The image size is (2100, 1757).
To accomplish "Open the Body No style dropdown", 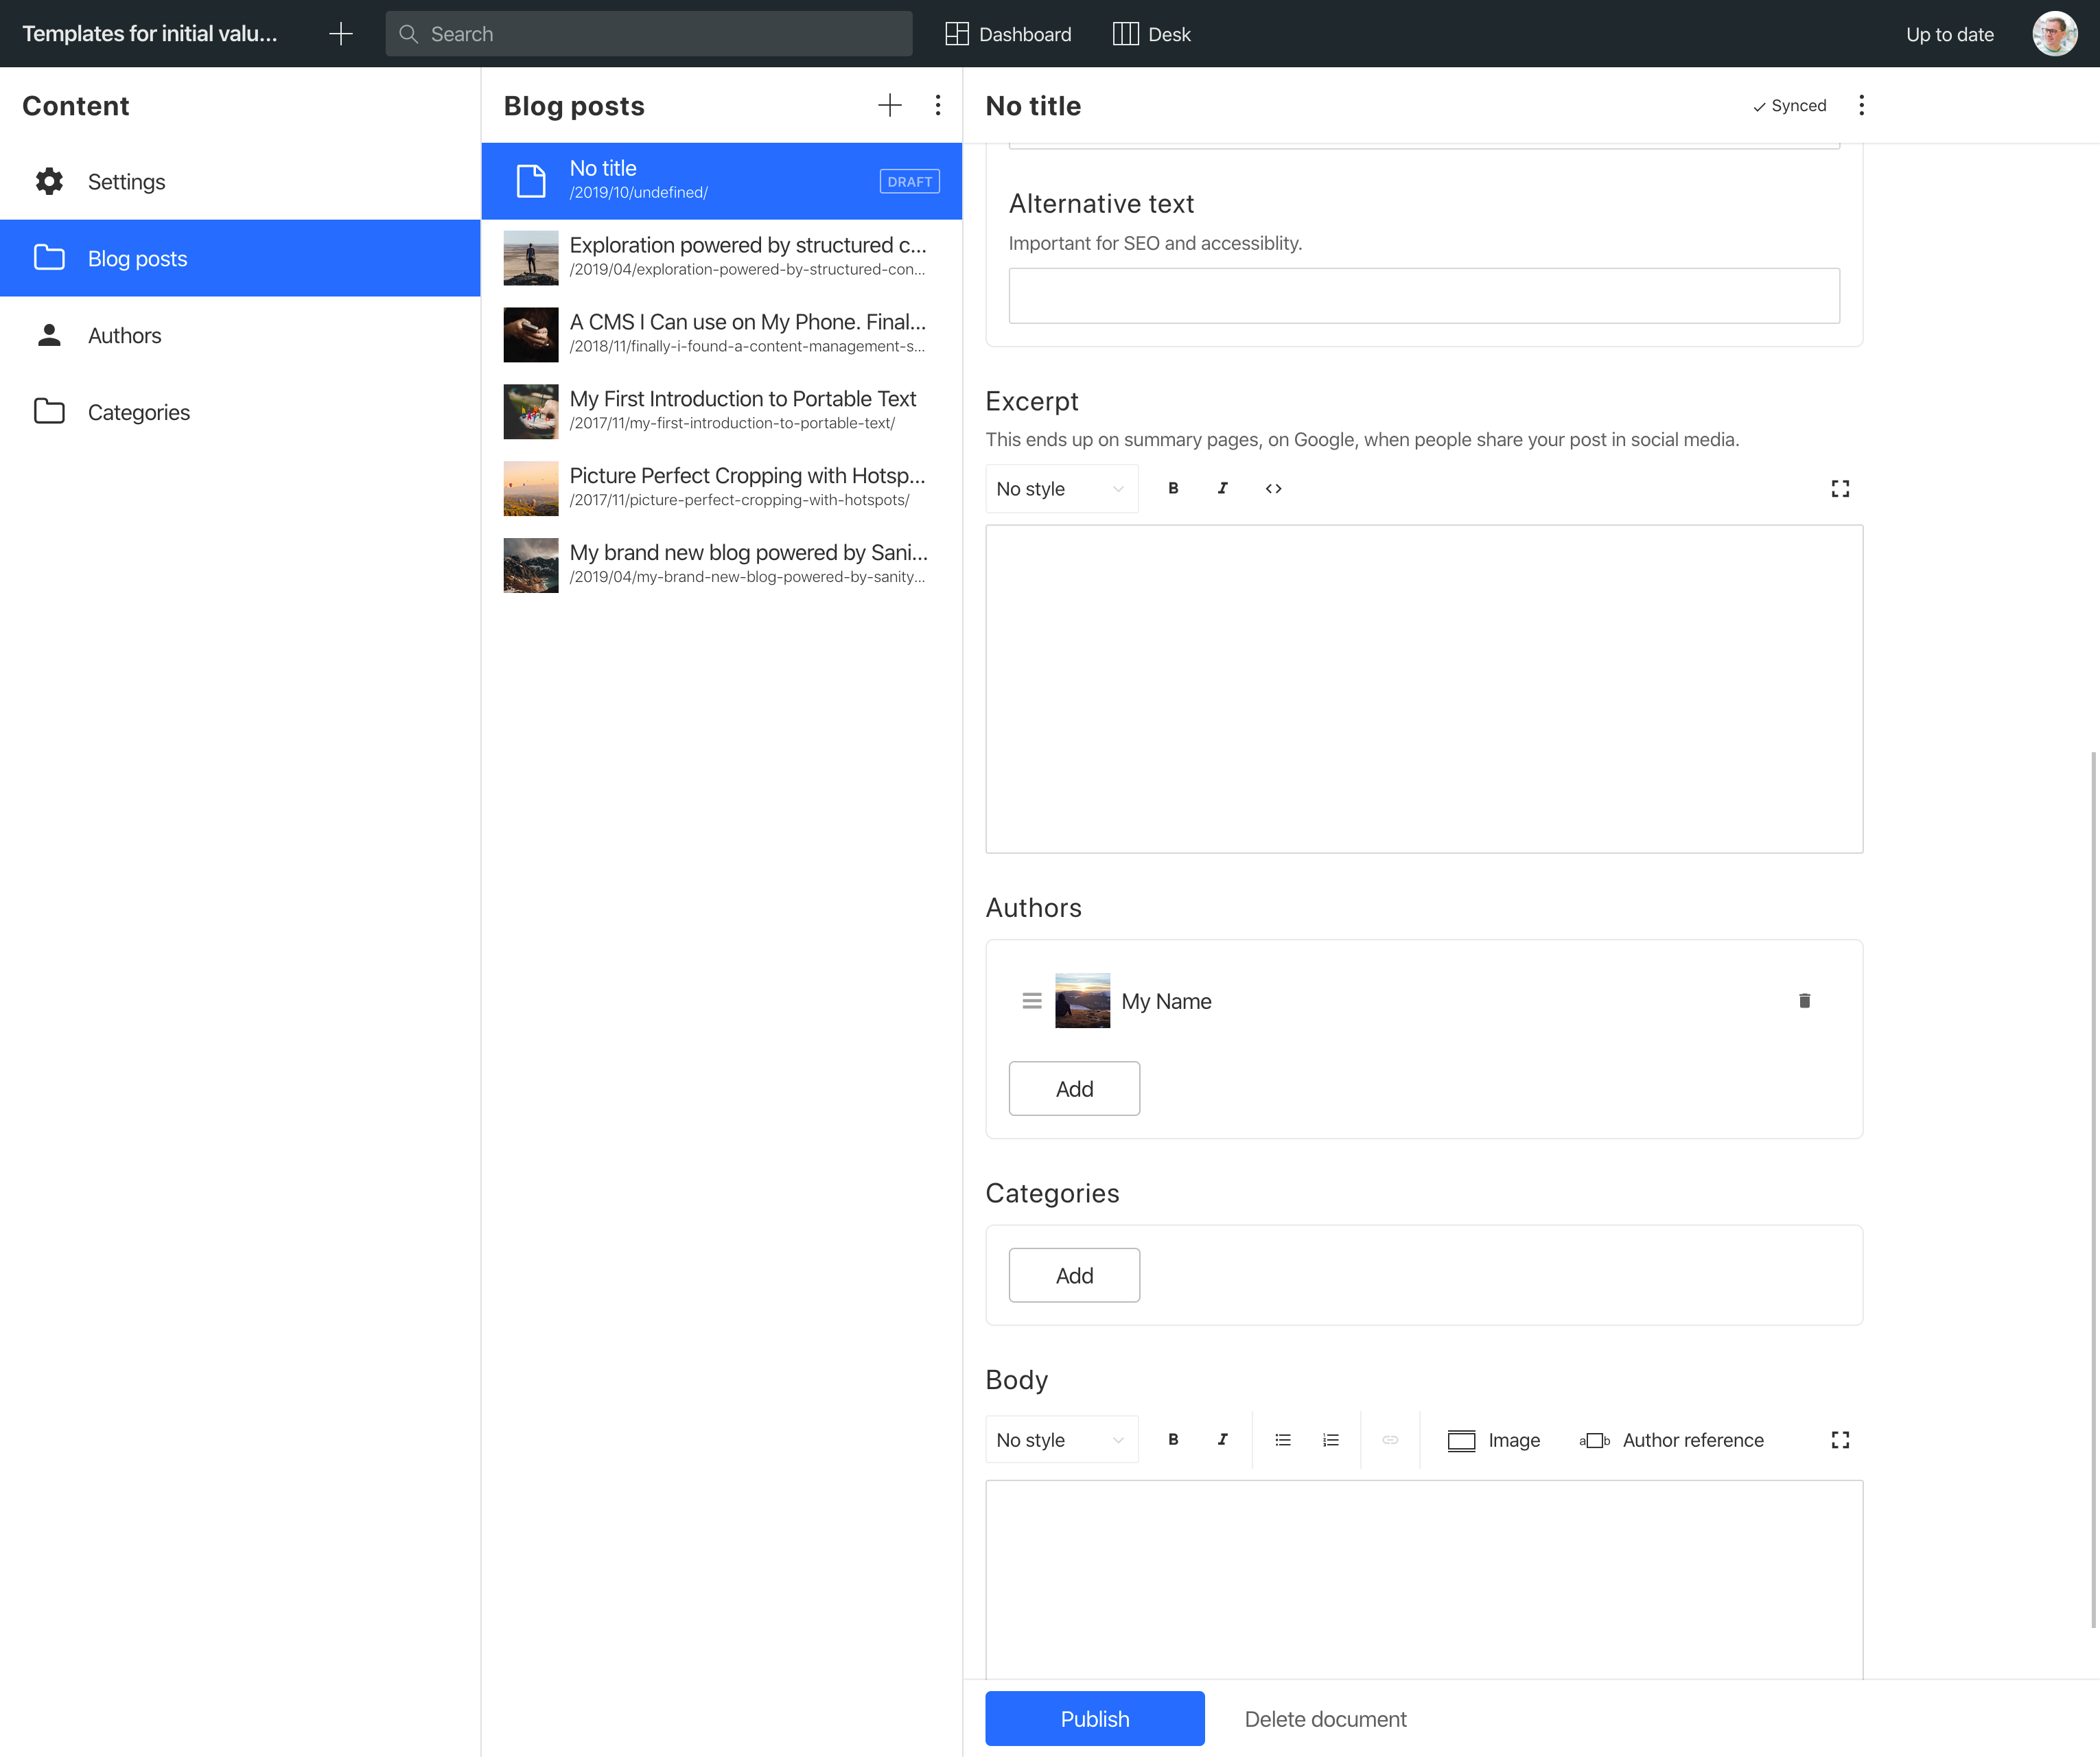I will [1061, 1440].
